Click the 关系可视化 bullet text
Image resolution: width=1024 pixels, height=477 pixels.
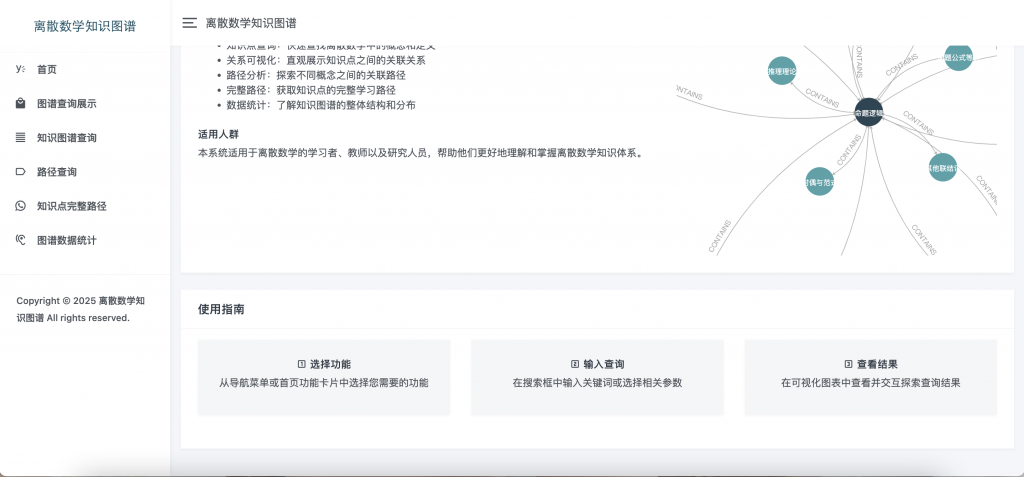pyautogui.click(x=325, y=60)
